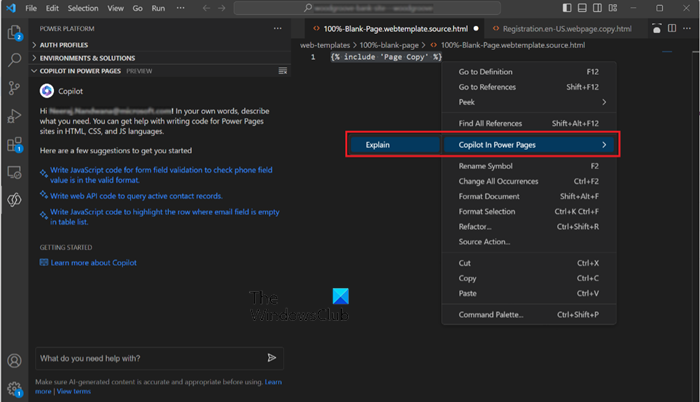The width and height of the screenshot is (700, 402).
Task: Click Learn more about Copilot link
Action: click(x=93, y=263)
